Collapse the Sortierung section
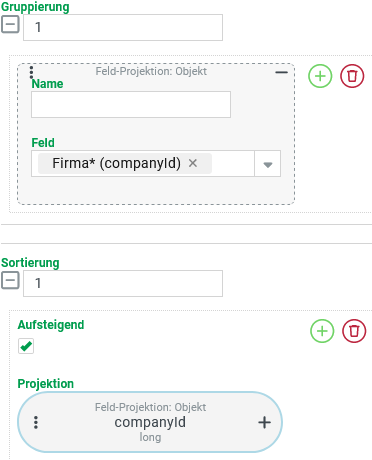The image size is (372, 460). (10, 280)
